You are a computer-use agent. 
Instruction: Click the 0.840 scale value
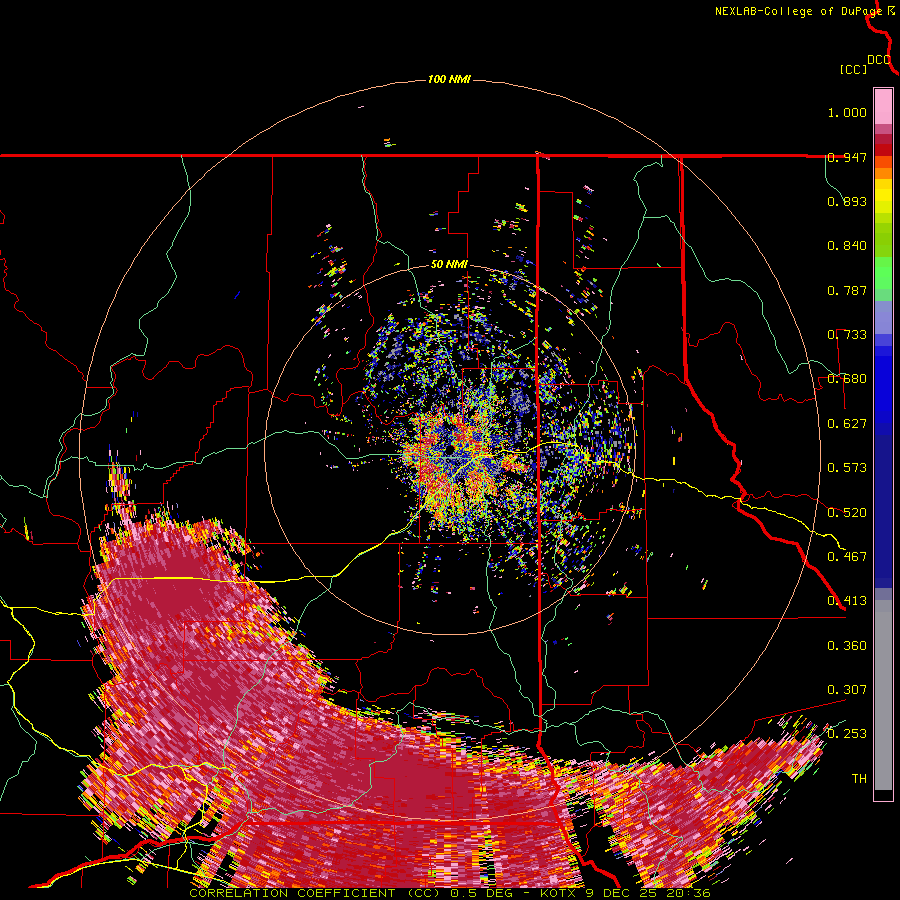(x=847, y=246)
